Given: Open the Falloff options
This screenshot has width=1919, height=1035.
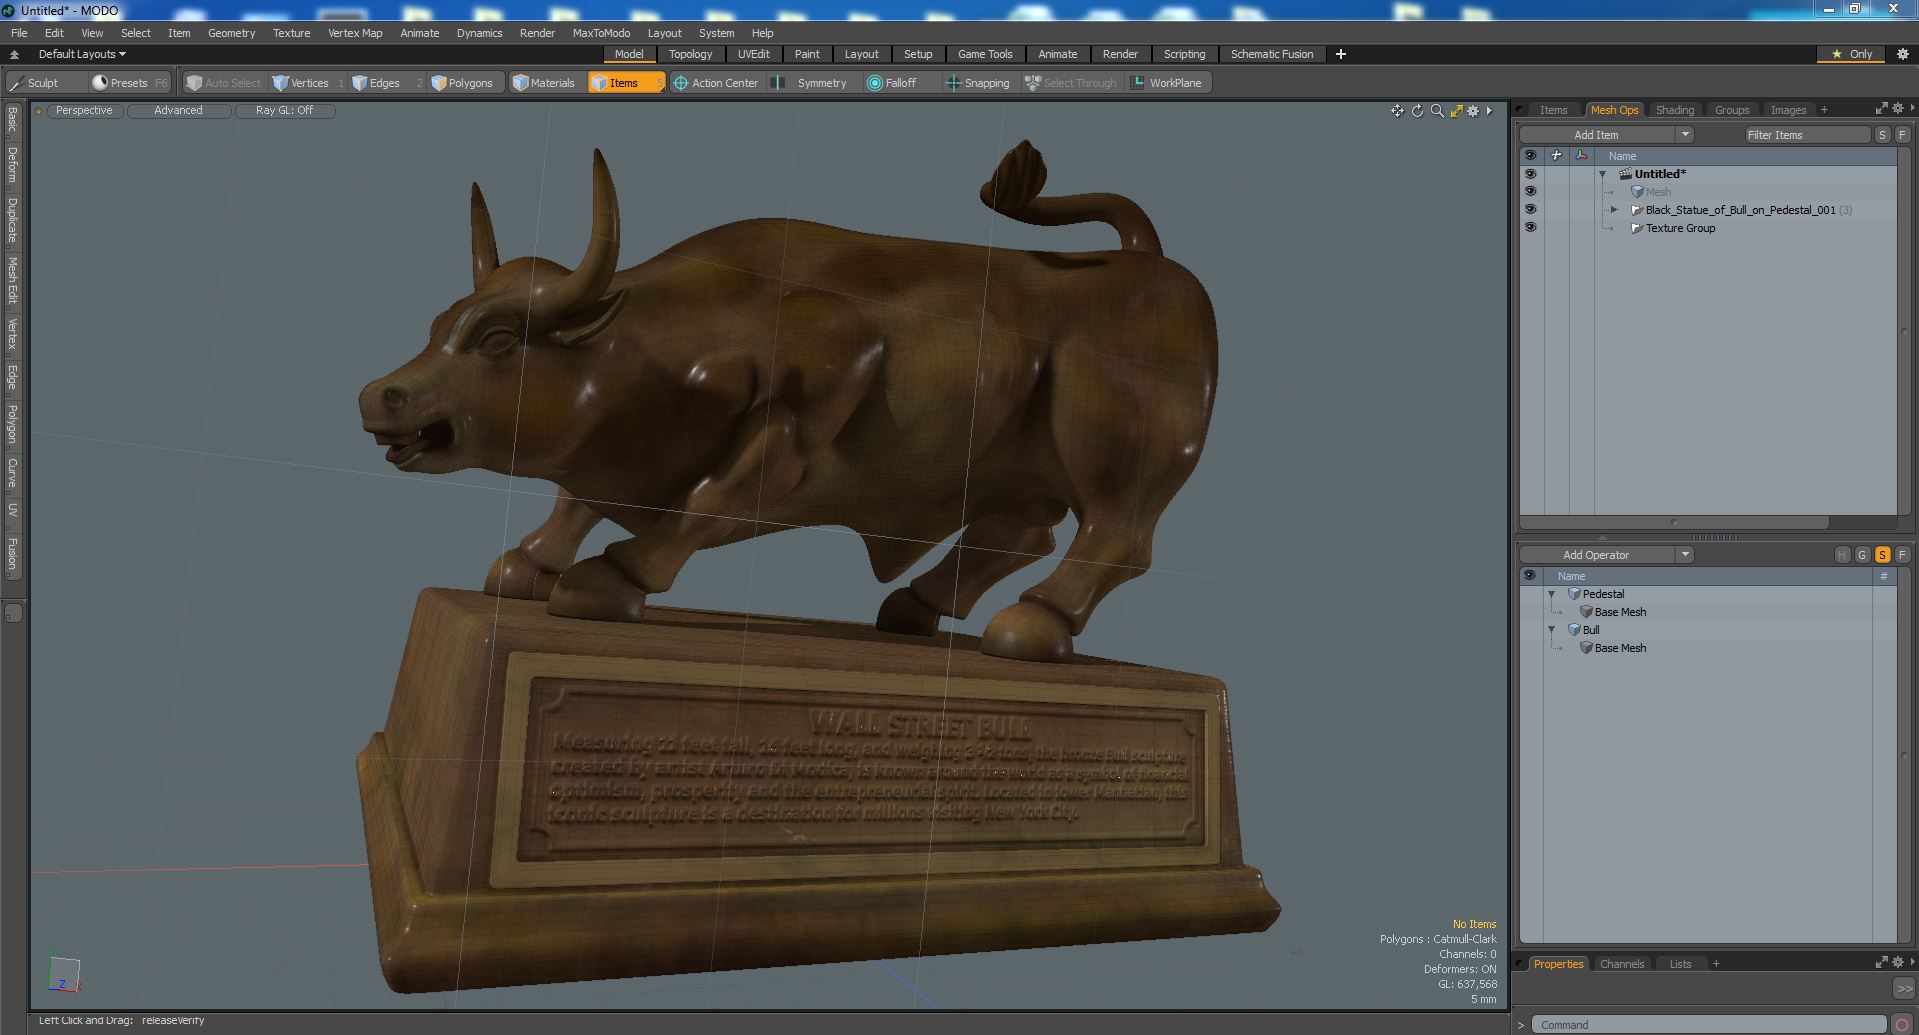Looking at the screenshot, I should click(x=891, y=83).
